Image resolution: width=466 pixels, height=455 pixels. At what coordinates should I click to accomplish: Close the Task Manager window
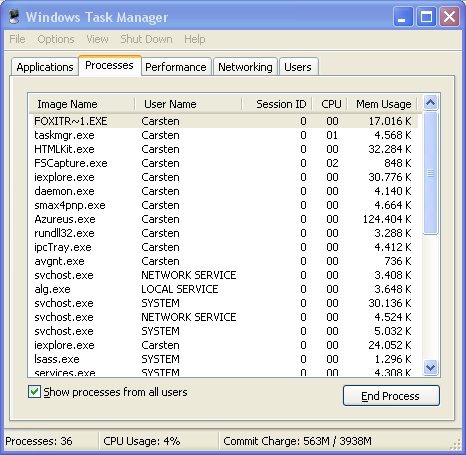pyautogui.click(x=449, y=17)
